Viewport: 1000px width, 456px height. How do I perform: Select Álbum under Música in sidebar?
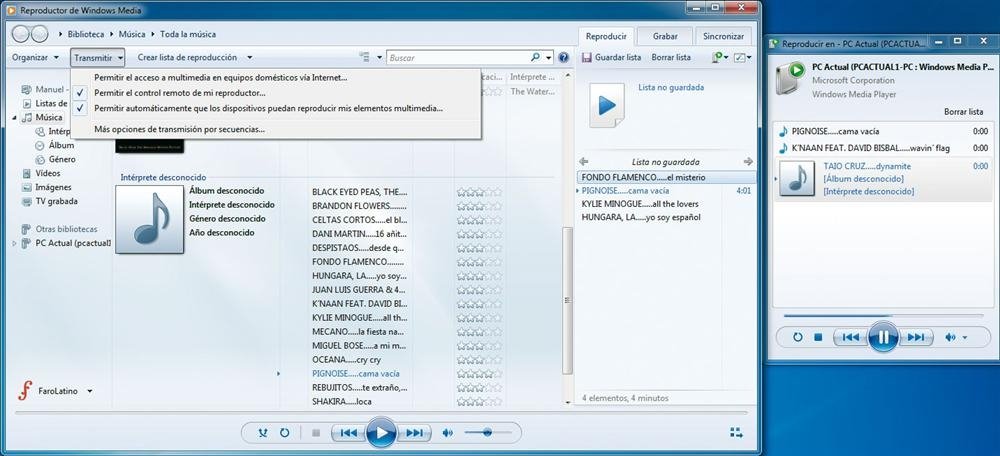(x=61, y=145)
